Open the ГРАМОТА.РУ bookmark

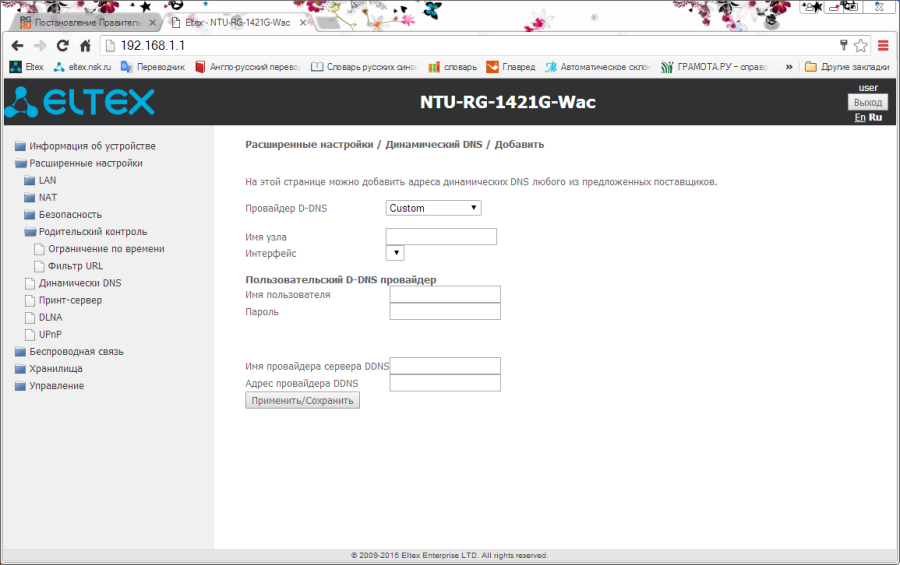tap(715, 67)
